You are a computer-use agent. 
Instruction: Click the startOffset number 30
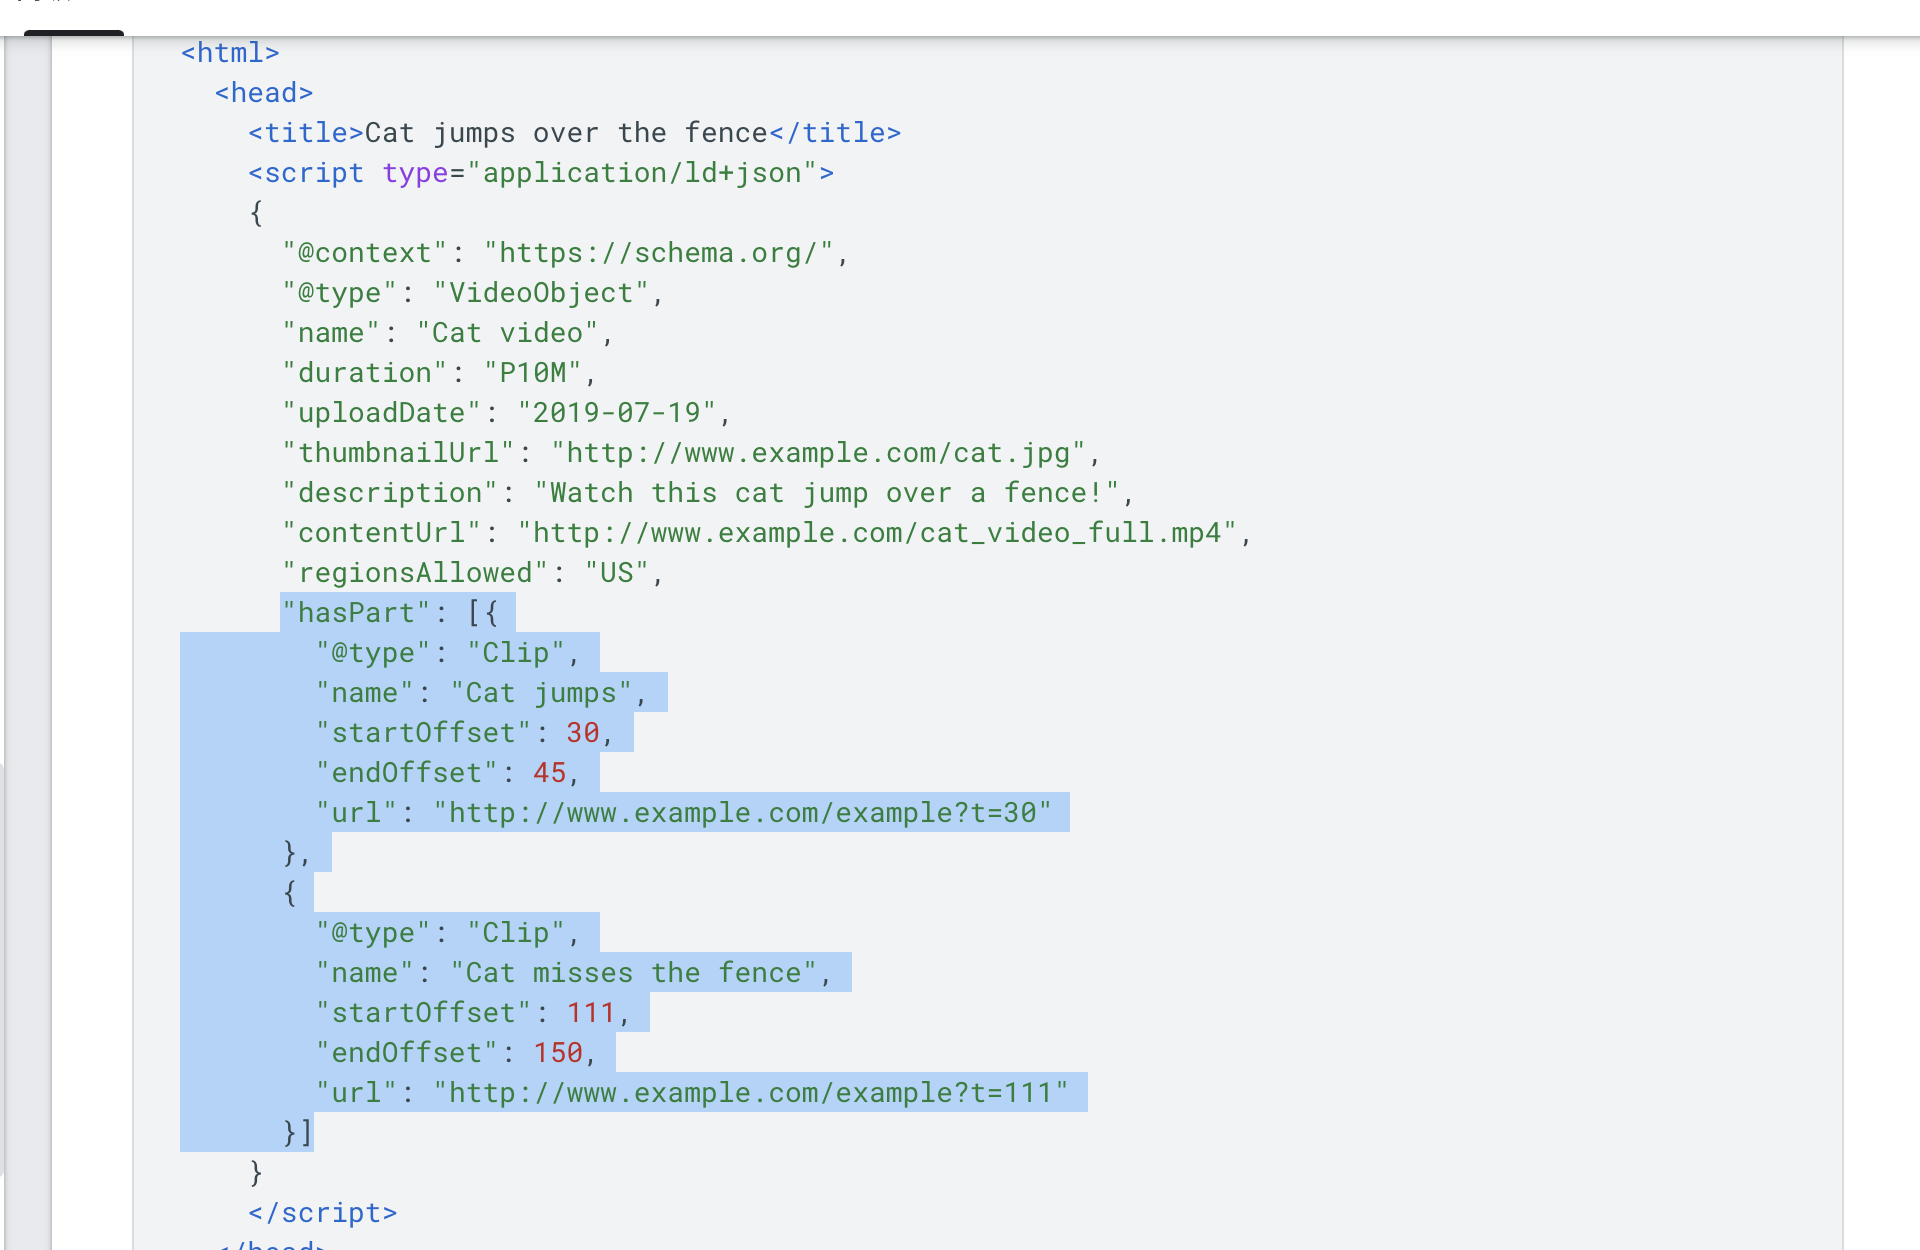(x=583, y=733)
